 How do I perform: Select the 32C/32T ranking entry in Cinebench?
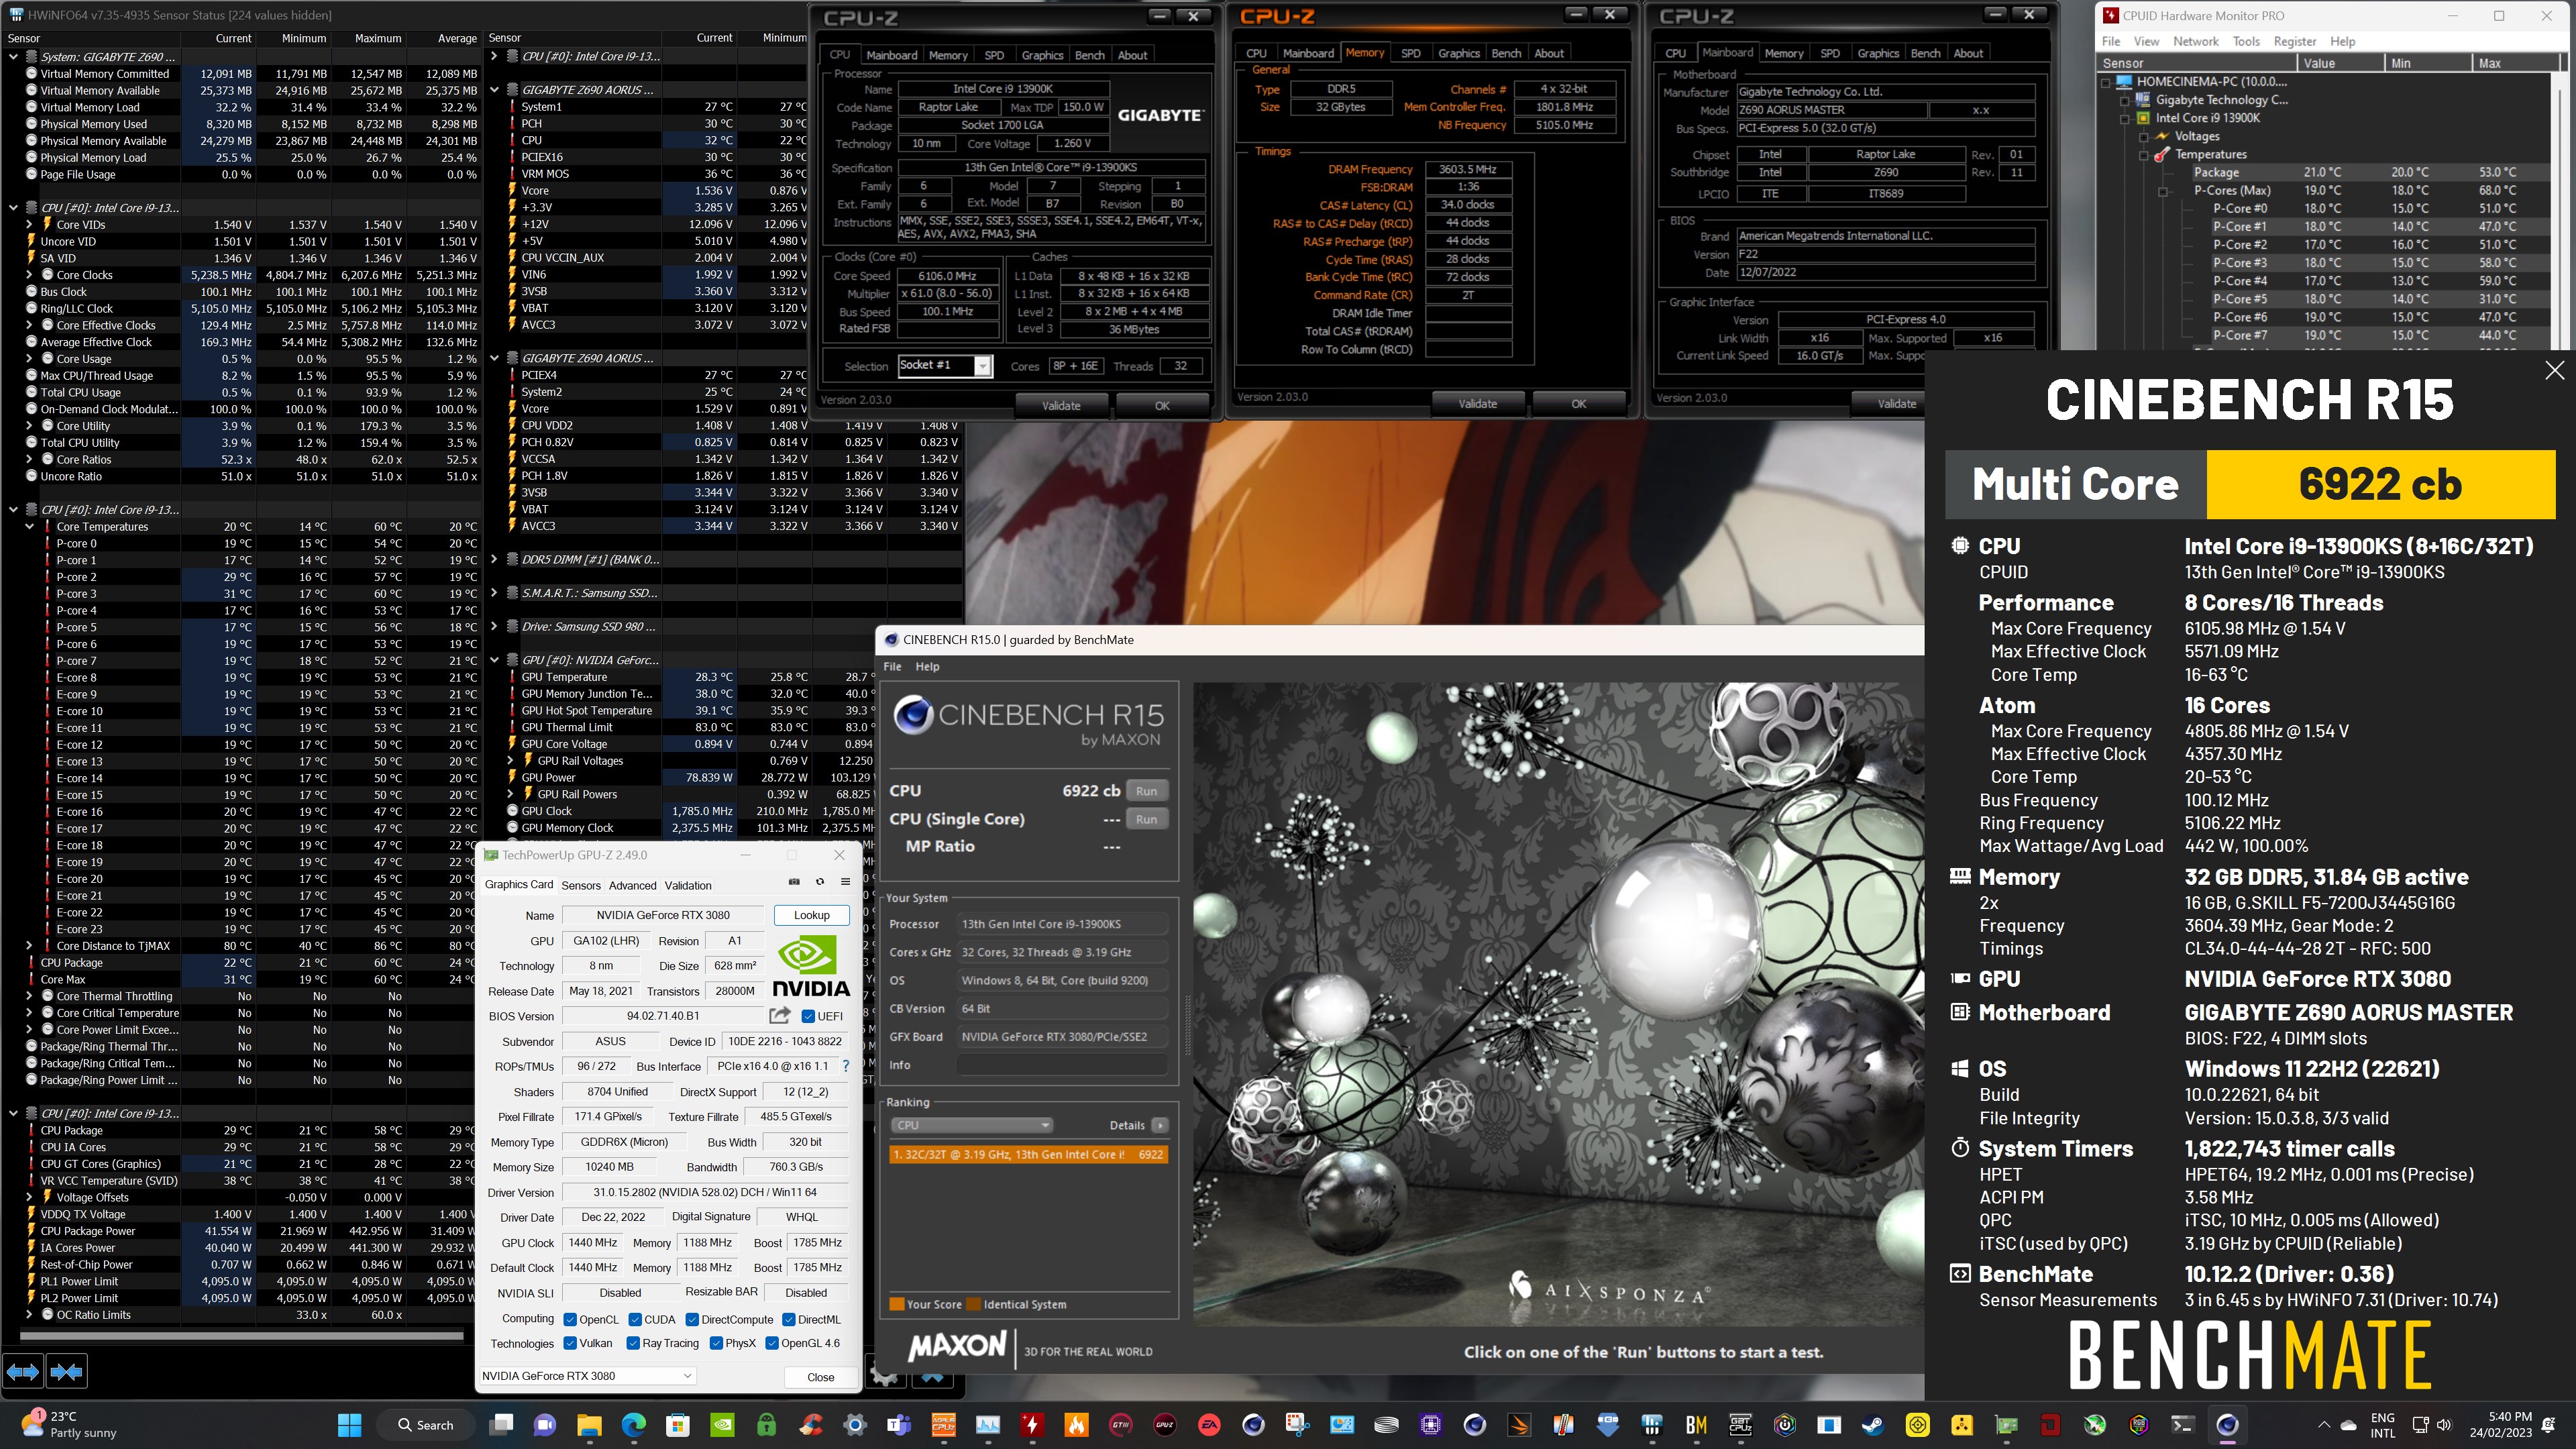click(1028, 1154)
